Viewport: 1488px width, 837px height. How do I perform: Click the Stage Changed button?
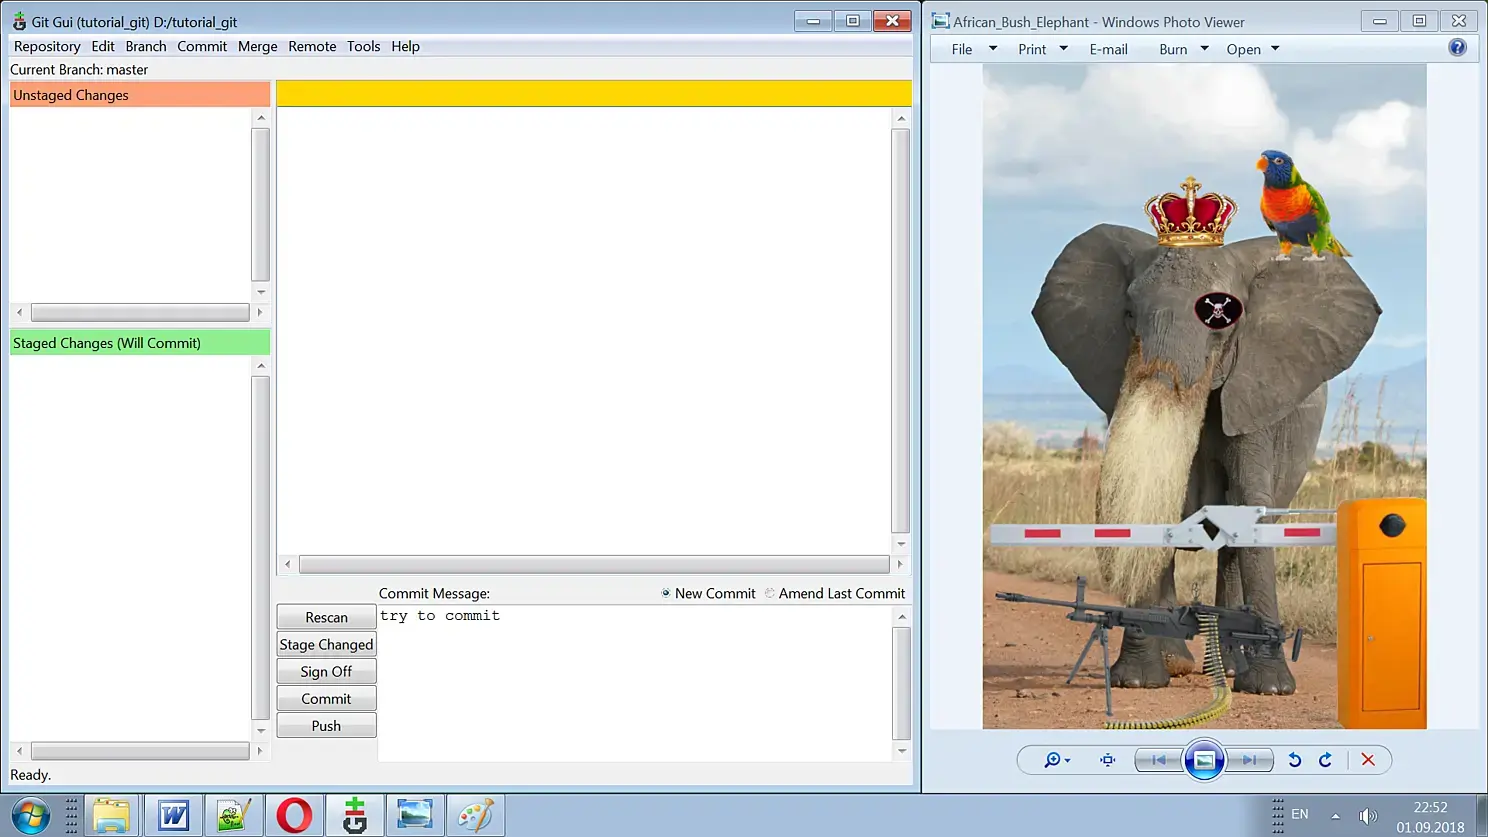326,644
